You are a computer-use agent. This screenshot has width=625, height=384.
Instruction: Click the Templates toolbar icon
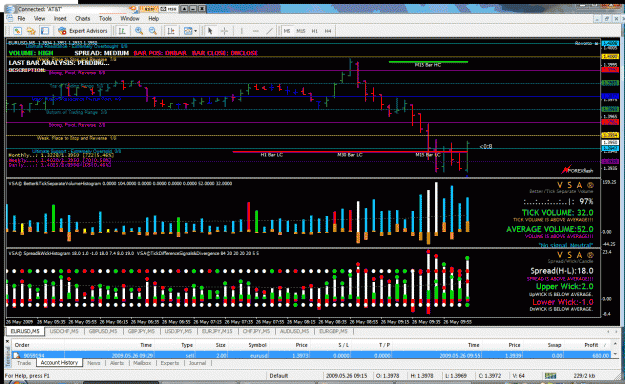(188, 31)
